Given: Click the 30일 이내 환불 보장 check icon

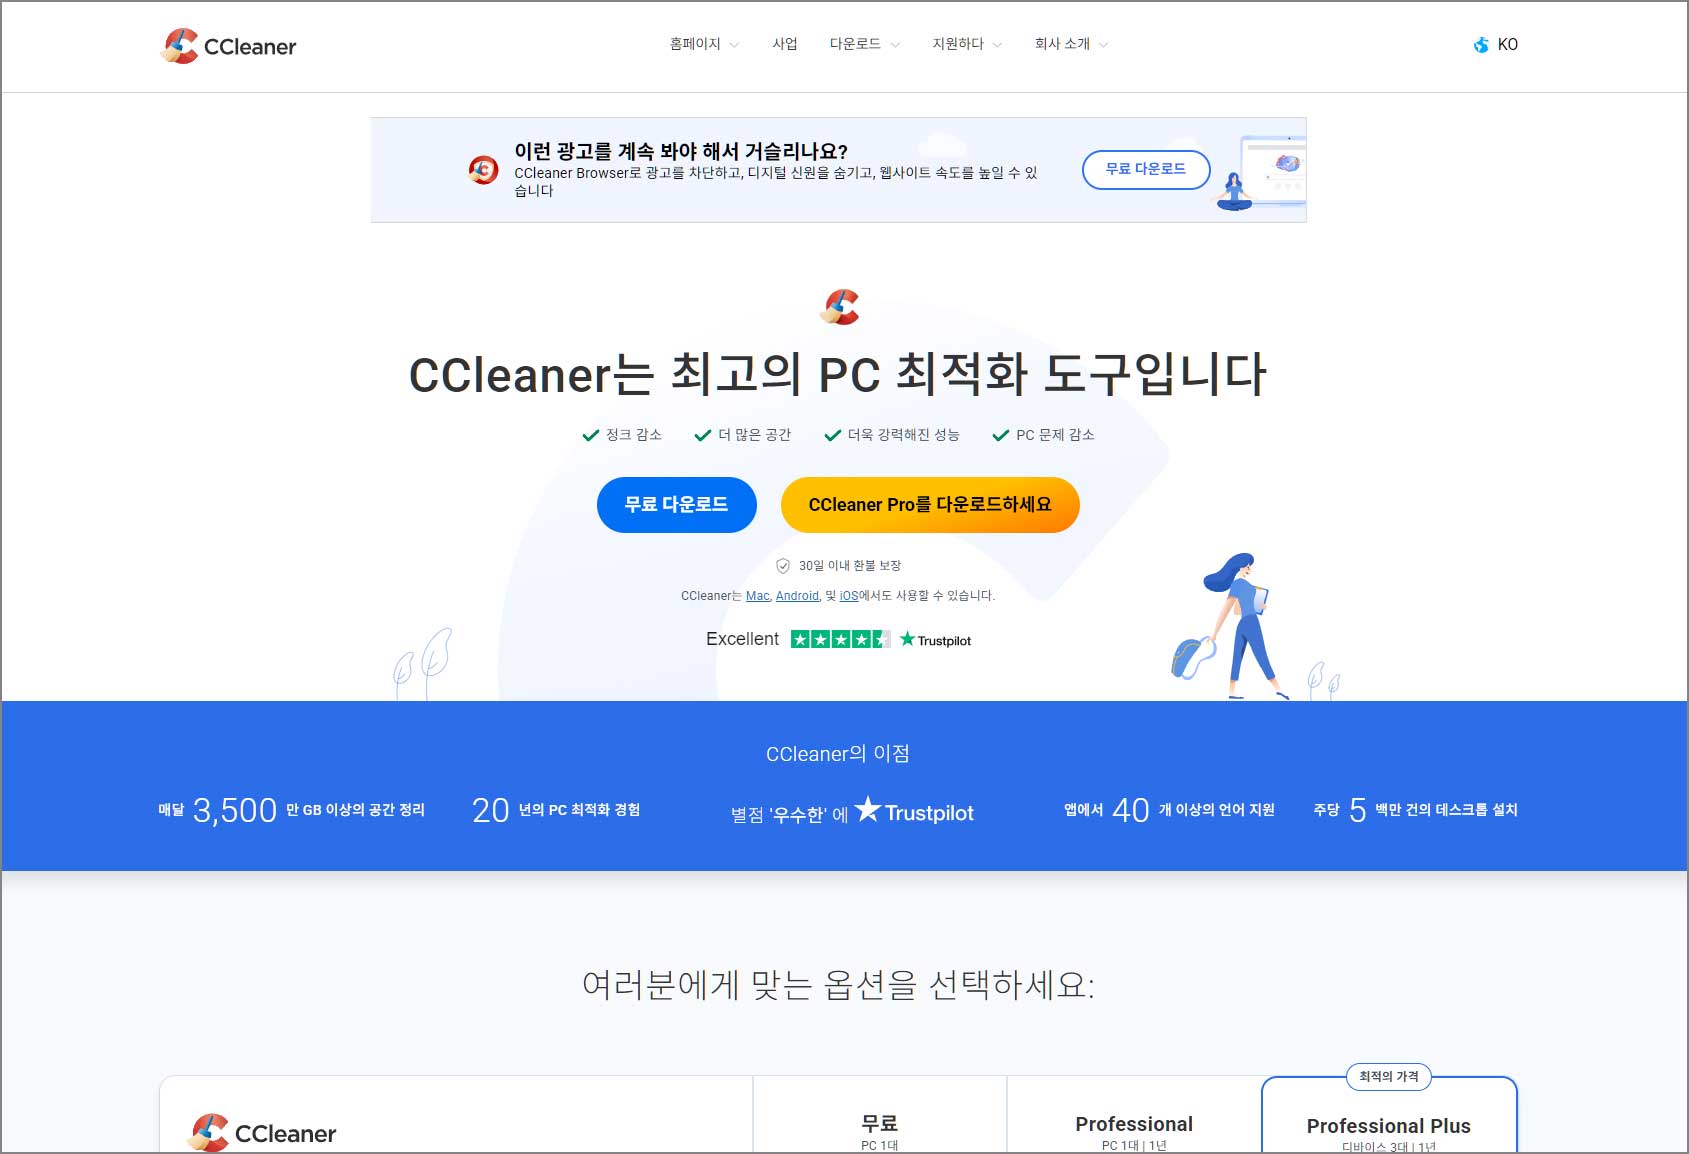Looking at the screenshot, I should pyautogui.click(x=784, y=565).
